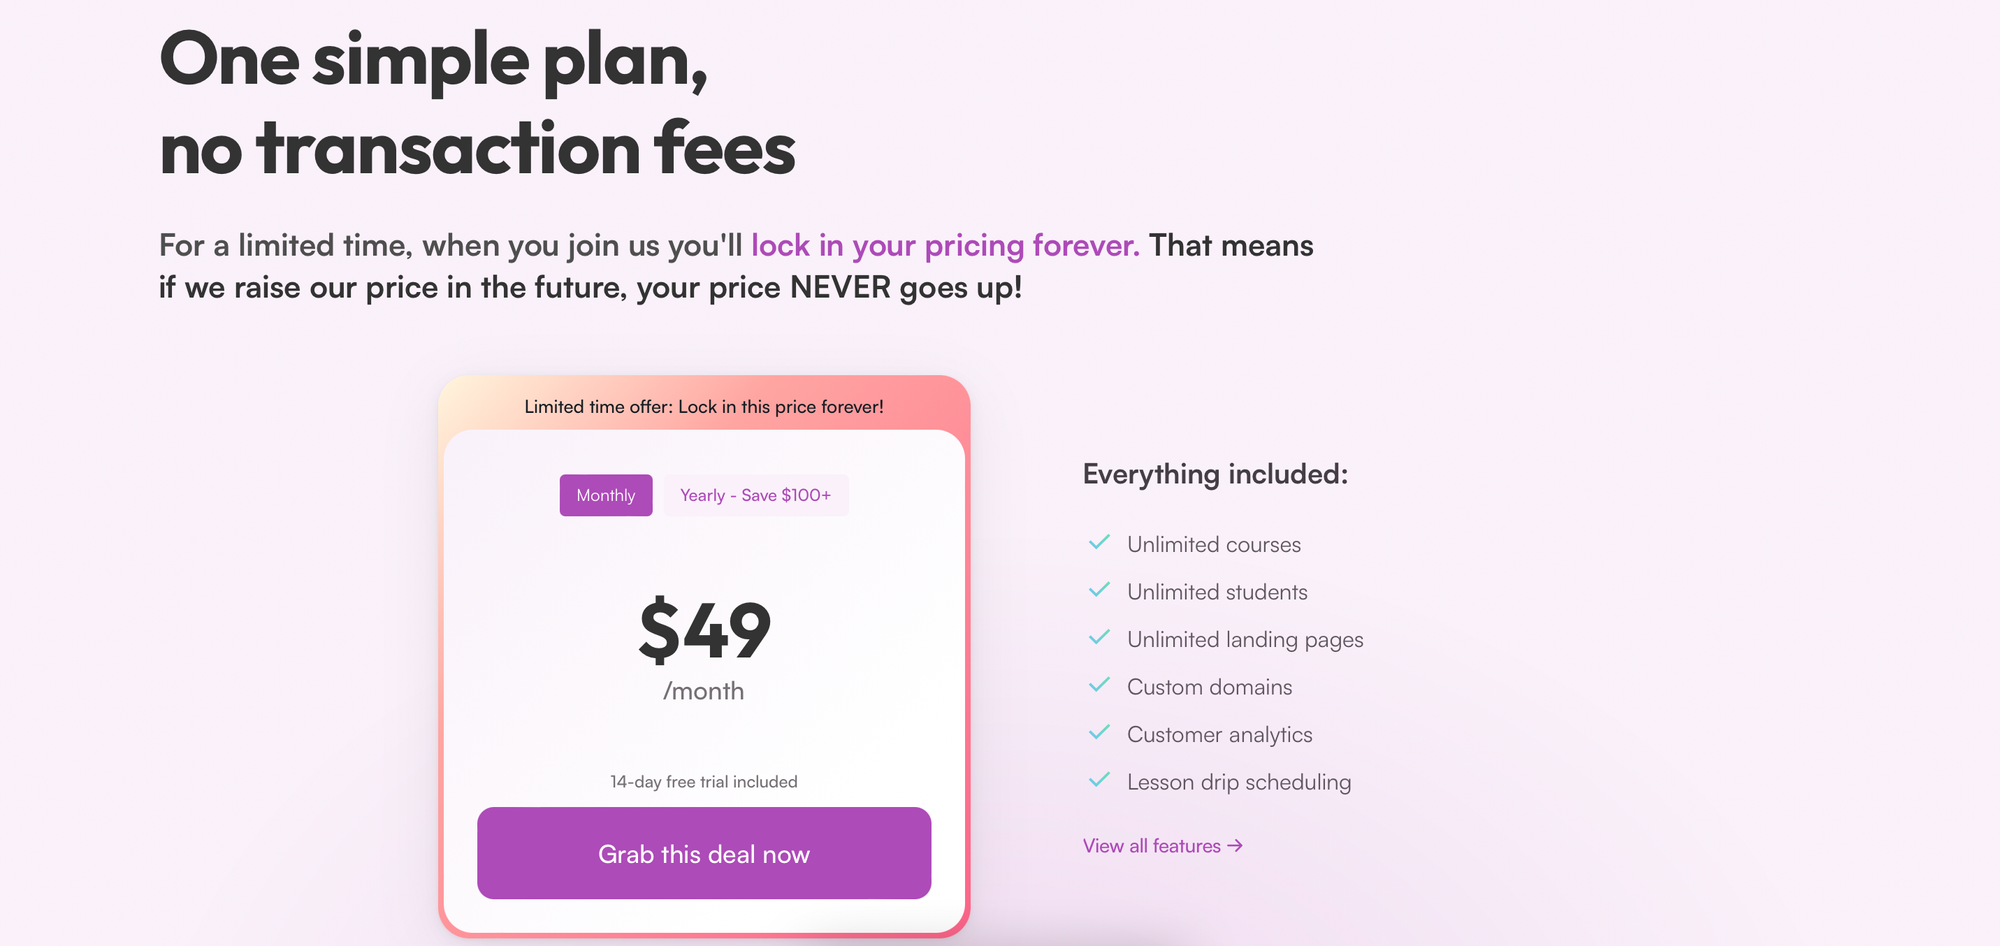Click the 14-day free trial included text
Viewport: 2000px width, 946px height.
[704, 781]
